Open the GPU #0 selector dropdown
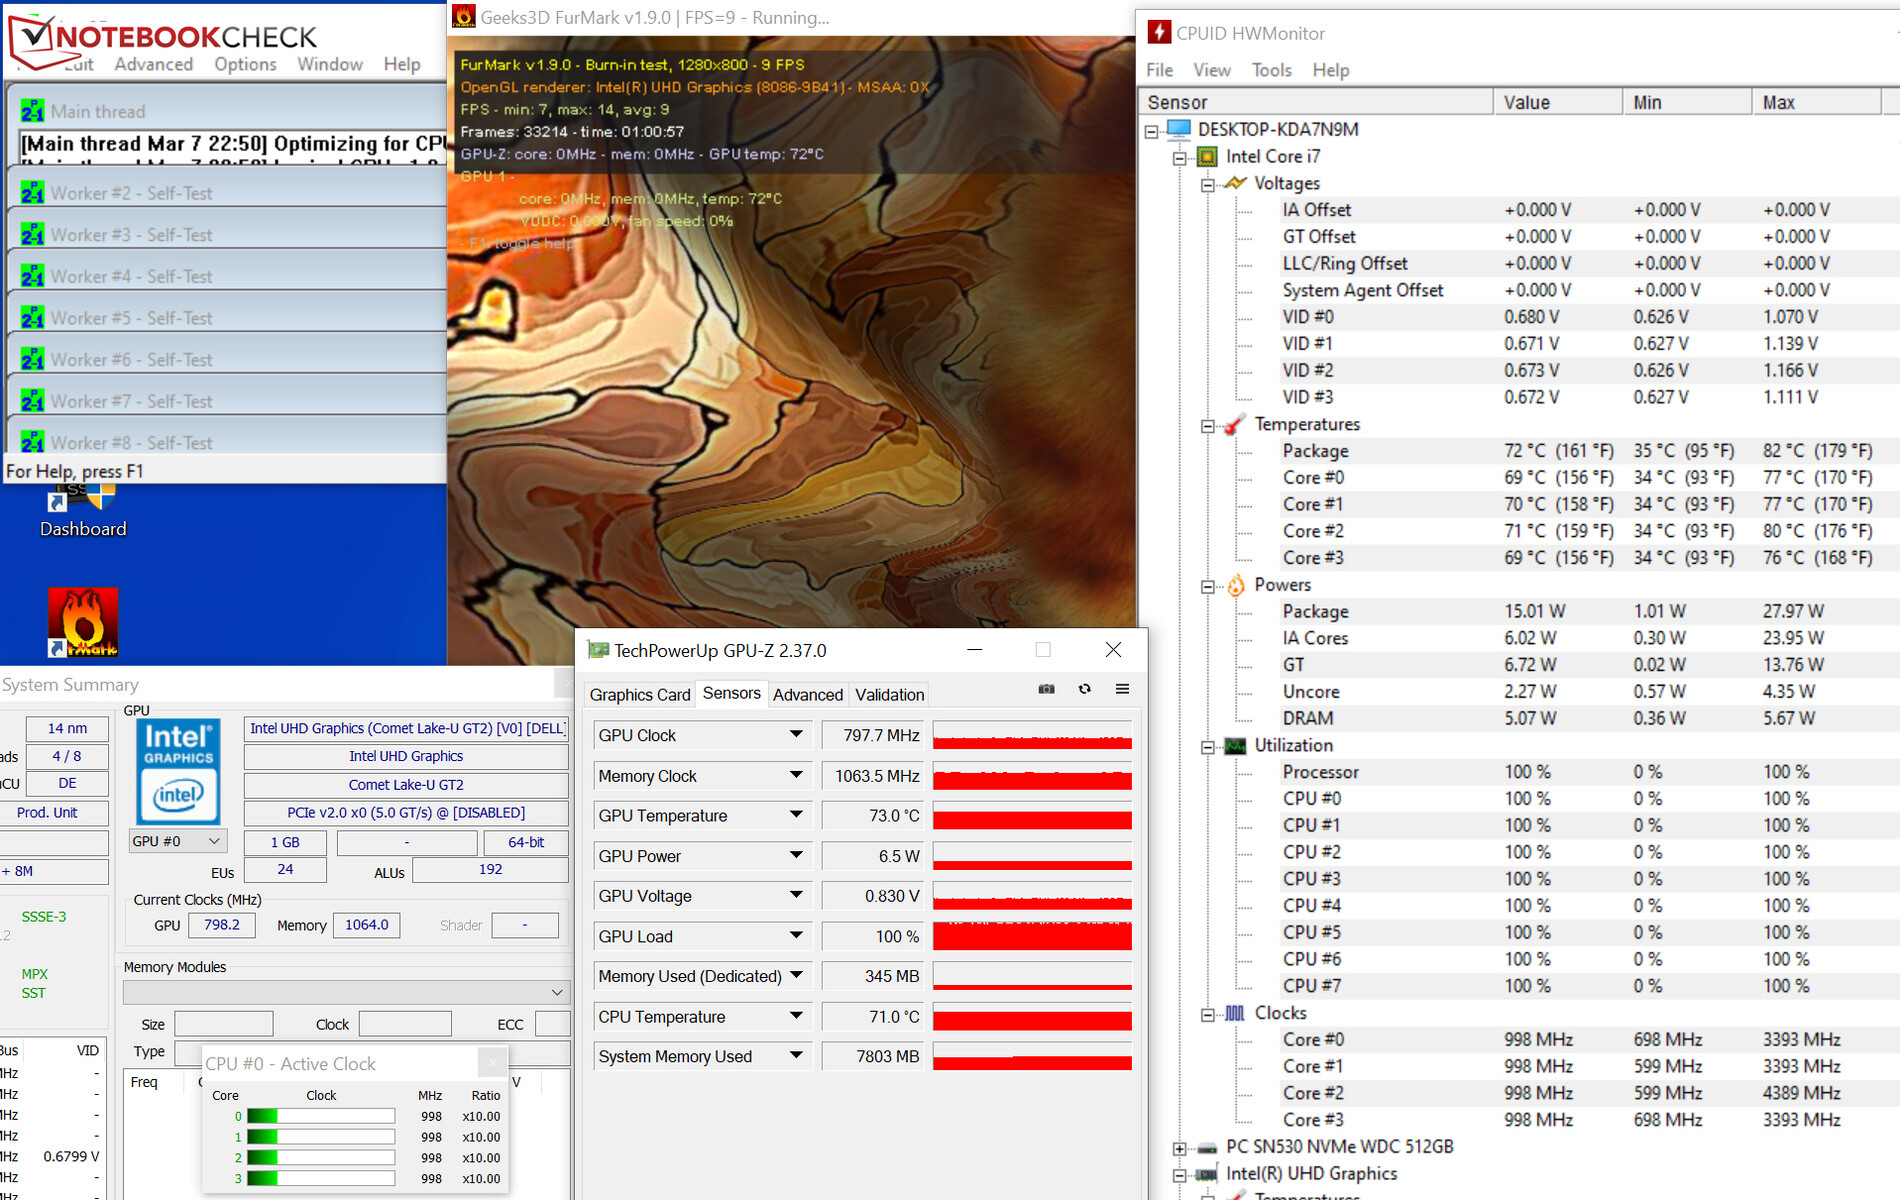The image size is (1900, 1200). pyautogui.click(x=177, y=841)
